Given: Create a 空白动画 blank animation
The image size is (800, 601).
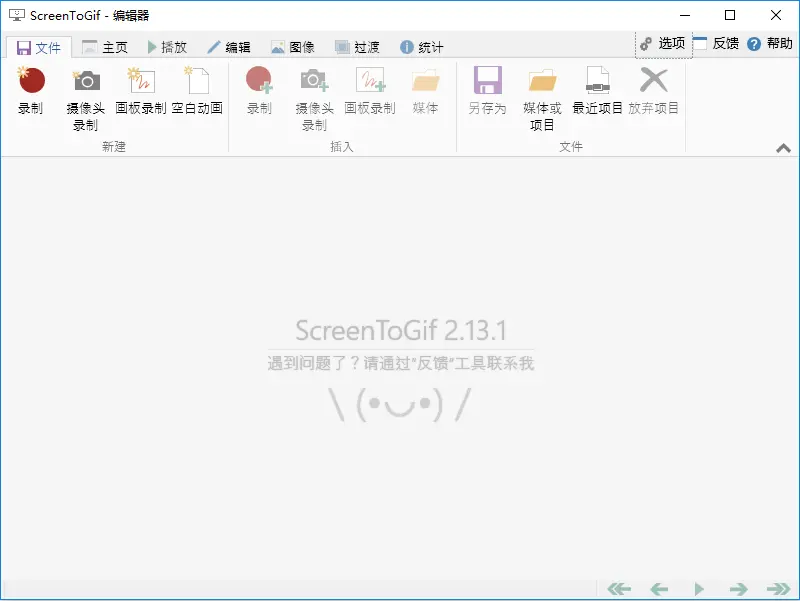Looking at the screenshot, I should 196,82.
